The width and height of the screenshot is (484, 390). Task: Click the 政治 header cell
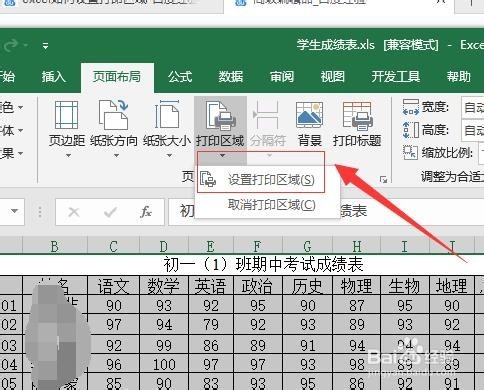[x=258, y=286]
